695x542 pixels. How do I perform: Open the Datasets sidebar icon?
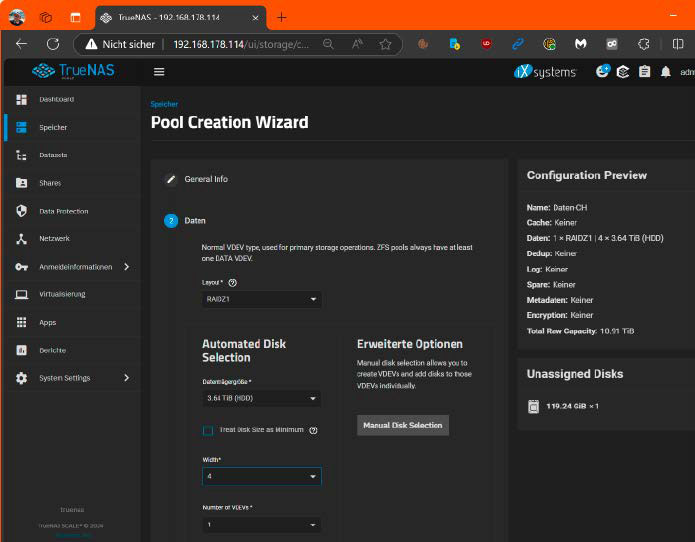coord(21,155)
